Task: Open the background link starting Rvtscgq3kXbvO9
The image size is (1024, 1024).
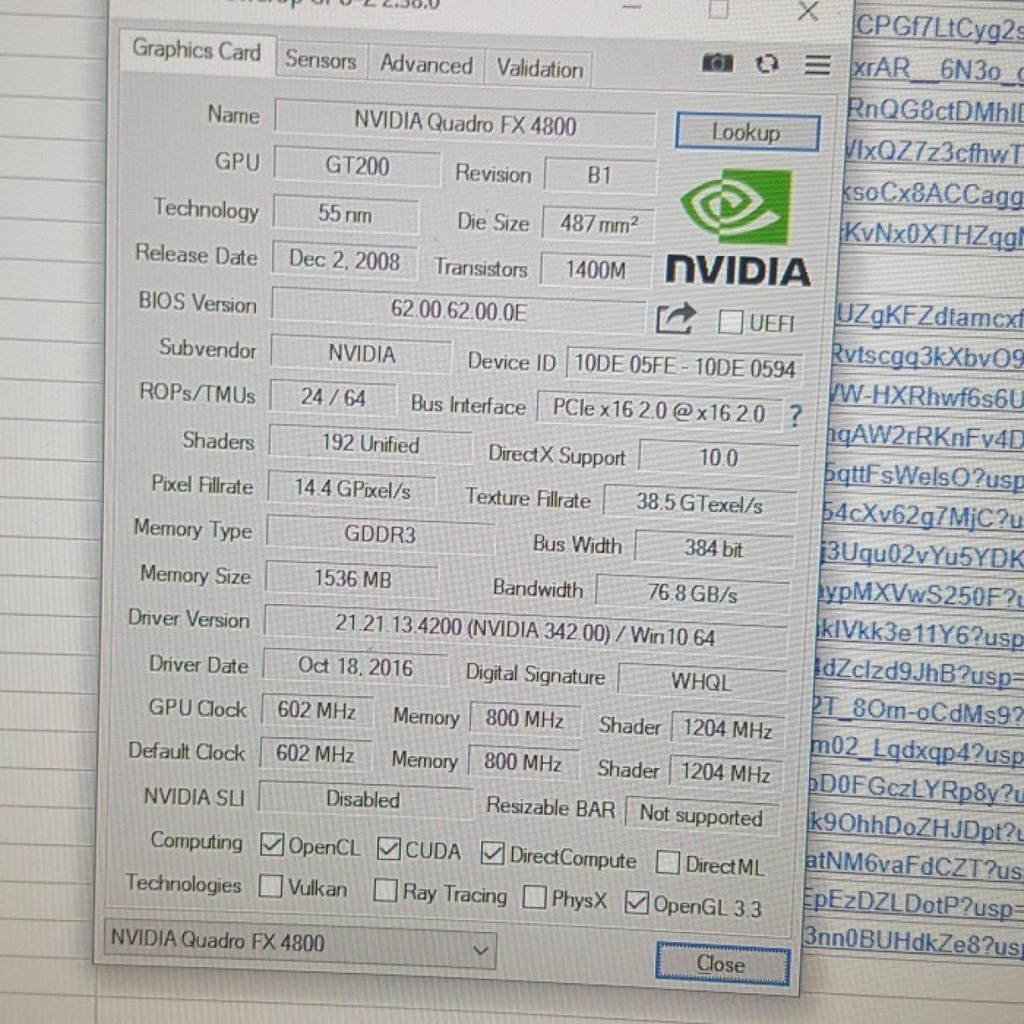Action: pyautogui.click(x=927, y=357)
